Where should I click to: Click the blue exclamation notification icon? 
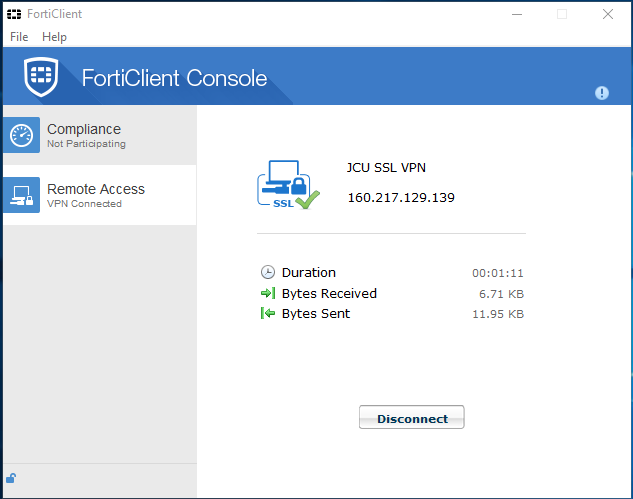click(x=602, y=93)
